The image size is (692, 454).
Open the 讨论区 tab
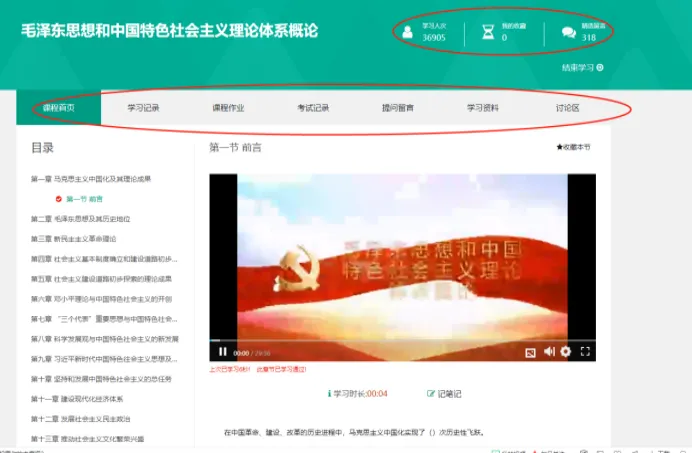567,108
